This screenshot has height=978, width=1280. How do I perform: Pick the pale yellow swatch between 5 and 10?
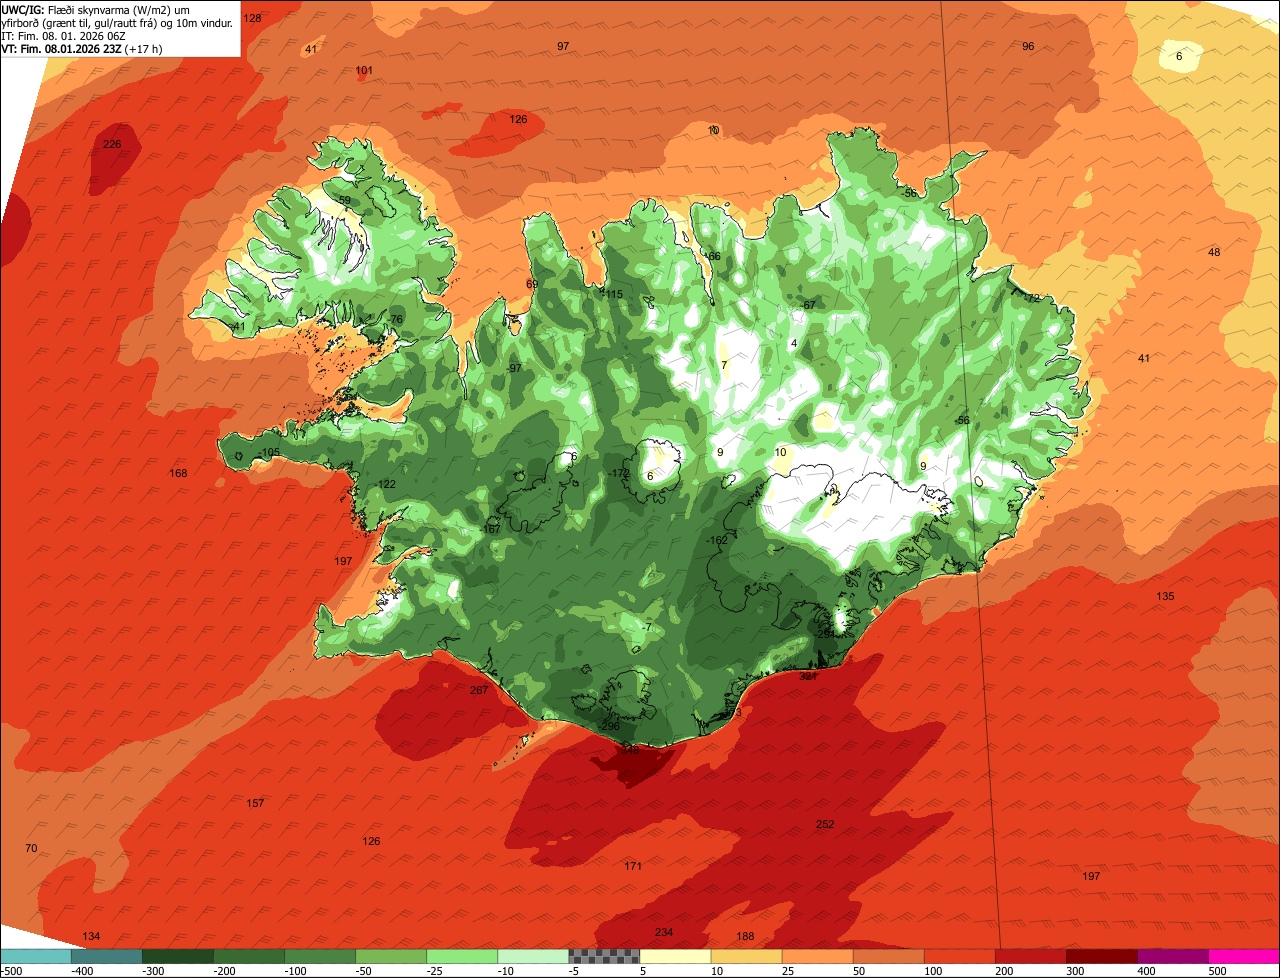(x=675, y=956)
